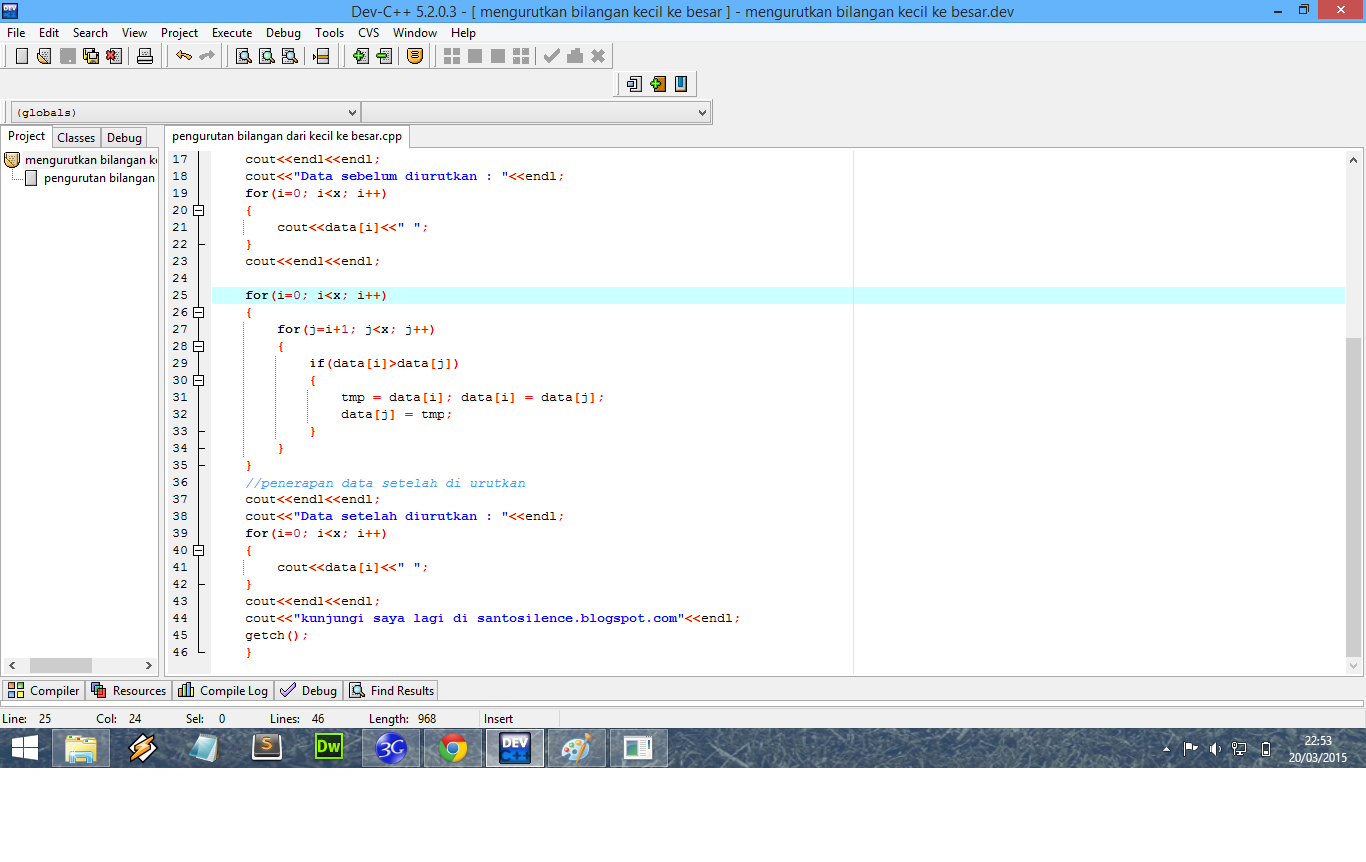This screenshot has width=1366, height=862.
Task: Undo the last edit
Action: click(184, 56)
